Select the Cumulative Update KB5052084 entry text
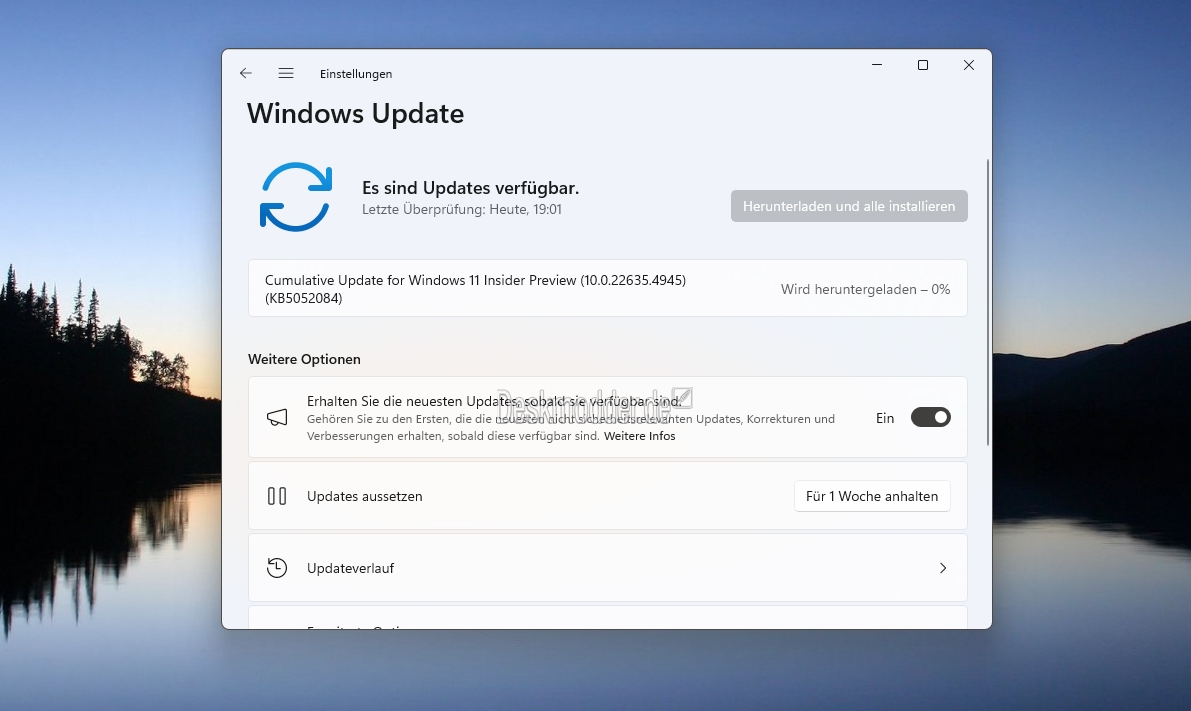The image size is (1191, 711). coord(475,289)
